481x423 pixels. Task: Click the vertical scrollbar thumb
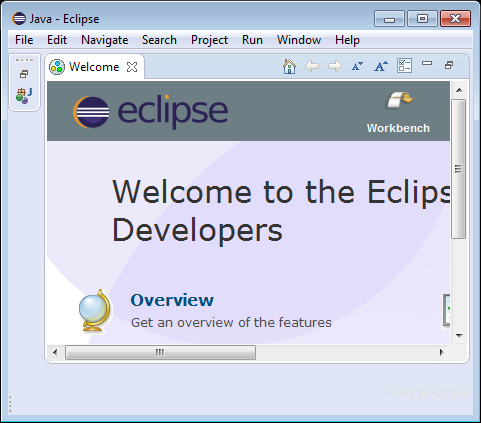tap(459, 169)
